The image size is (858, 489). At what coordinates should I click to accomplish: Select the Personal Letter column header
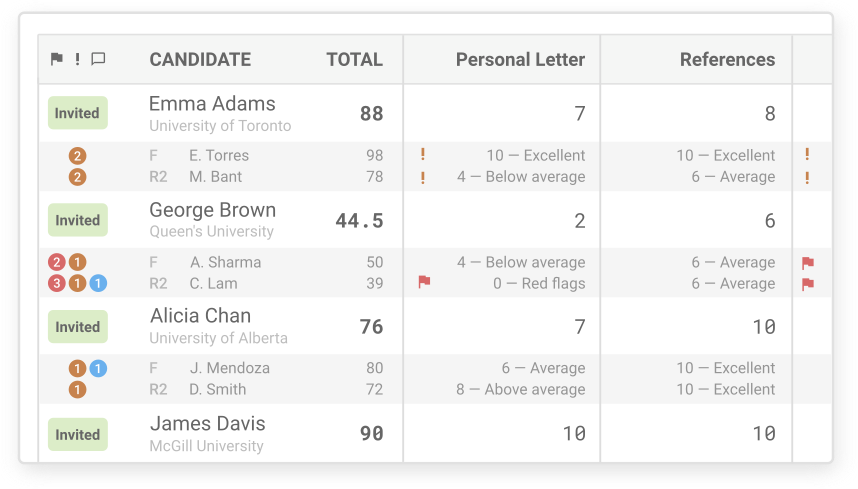pyautogui.click(x=520, y=59)
